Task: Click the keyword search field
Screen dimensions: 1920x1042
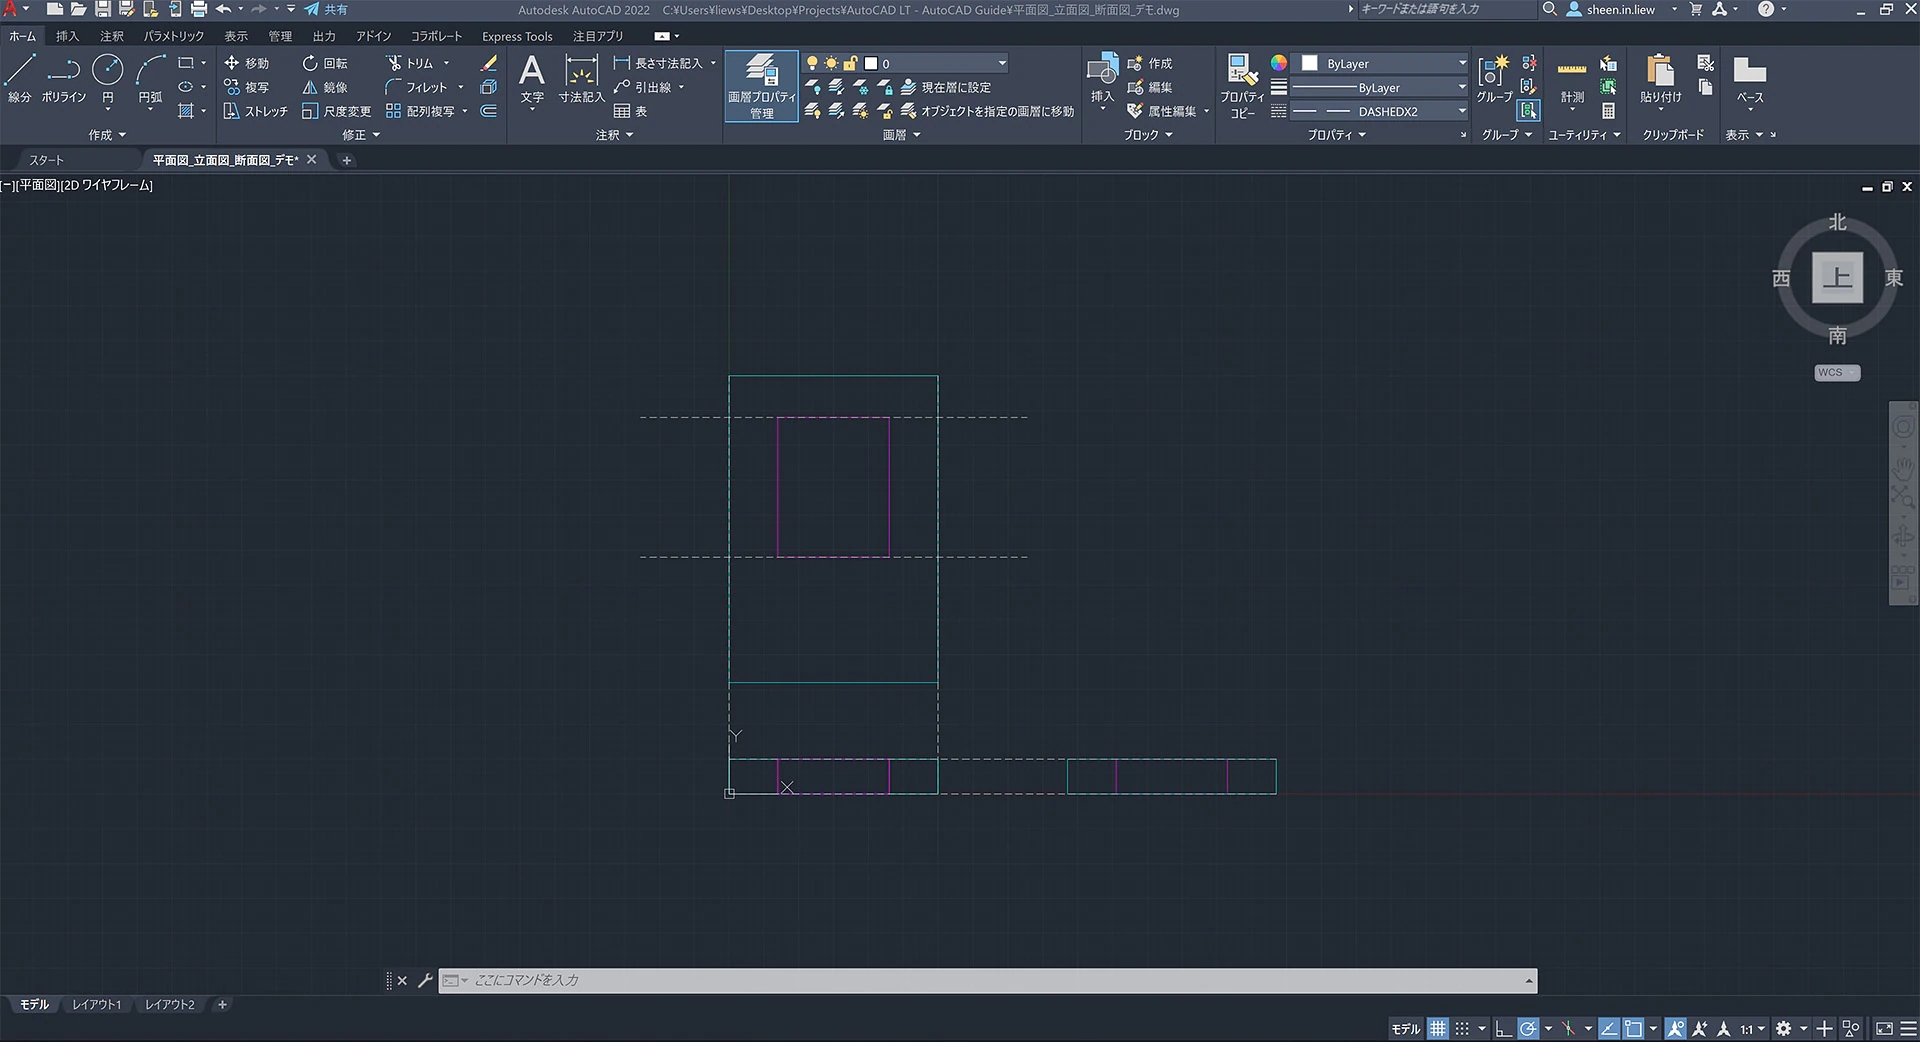Action: click(x=1446, y=9)
